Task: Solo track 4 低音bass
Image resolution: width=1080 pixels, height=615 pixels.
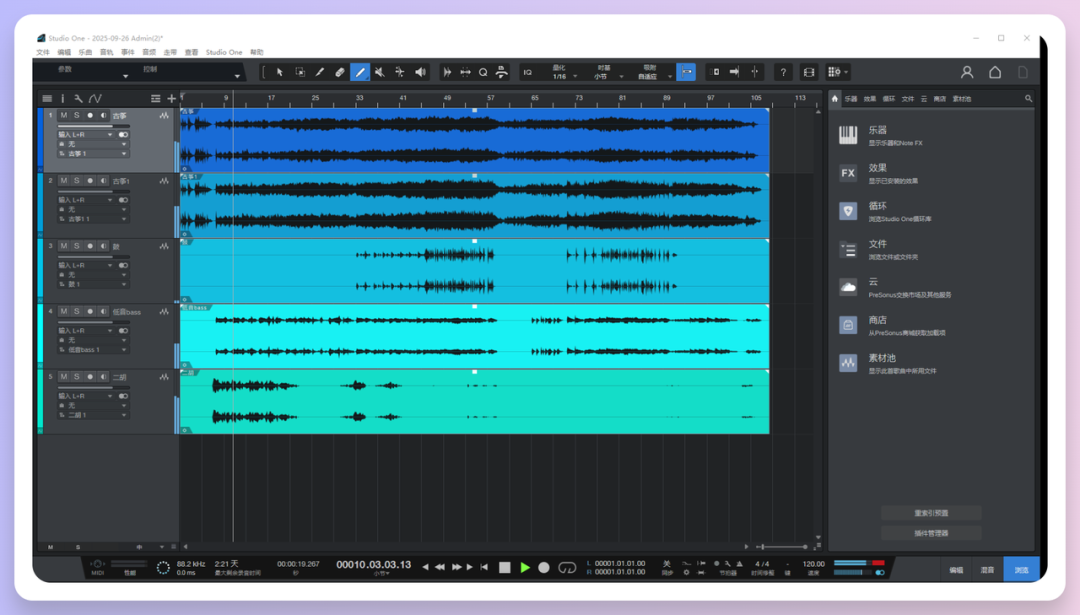Action: pyautogui.click(x=76, y=311)
